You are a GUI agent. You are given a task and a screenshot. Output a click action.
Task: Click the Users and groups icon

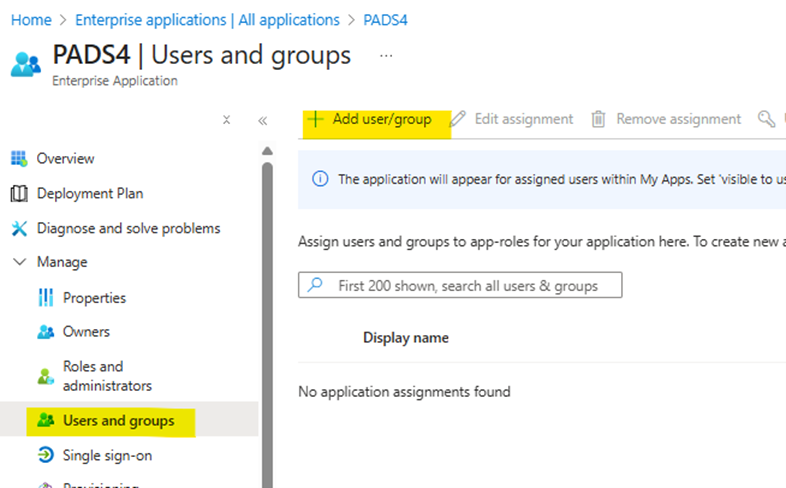(46, 420)
